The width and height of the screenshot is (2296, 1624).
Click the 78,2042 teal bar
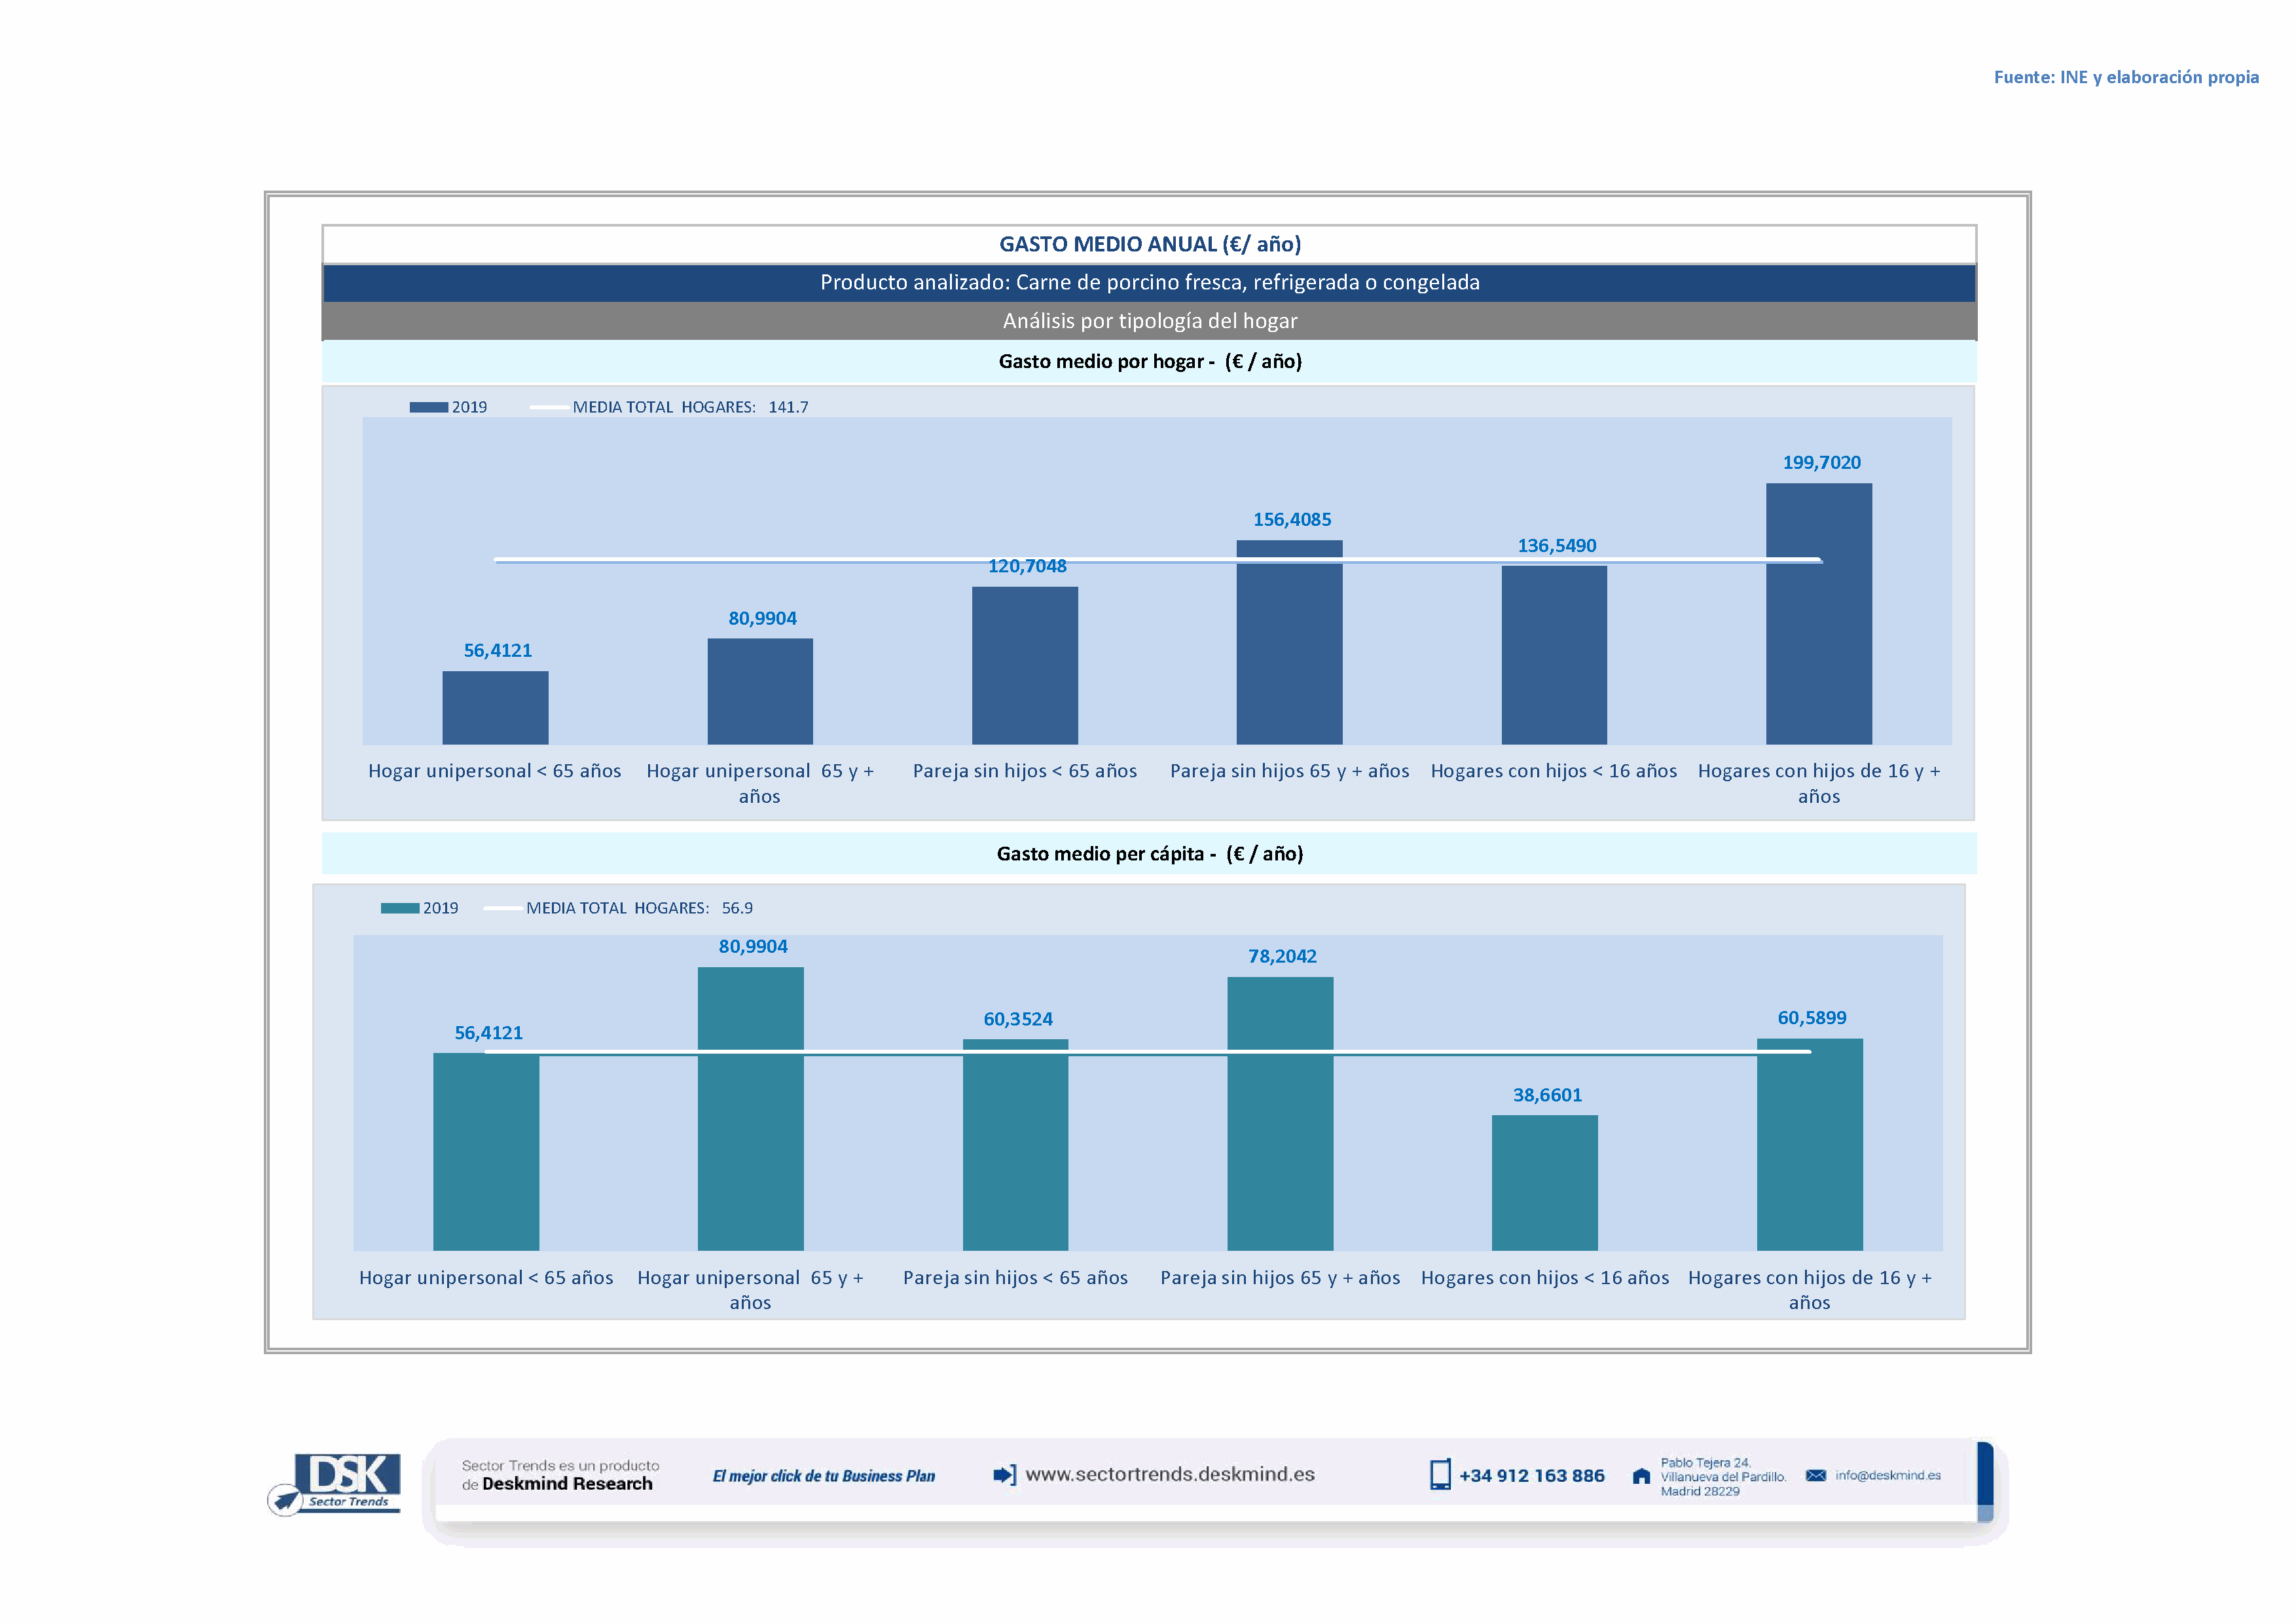point(1280,1113)
